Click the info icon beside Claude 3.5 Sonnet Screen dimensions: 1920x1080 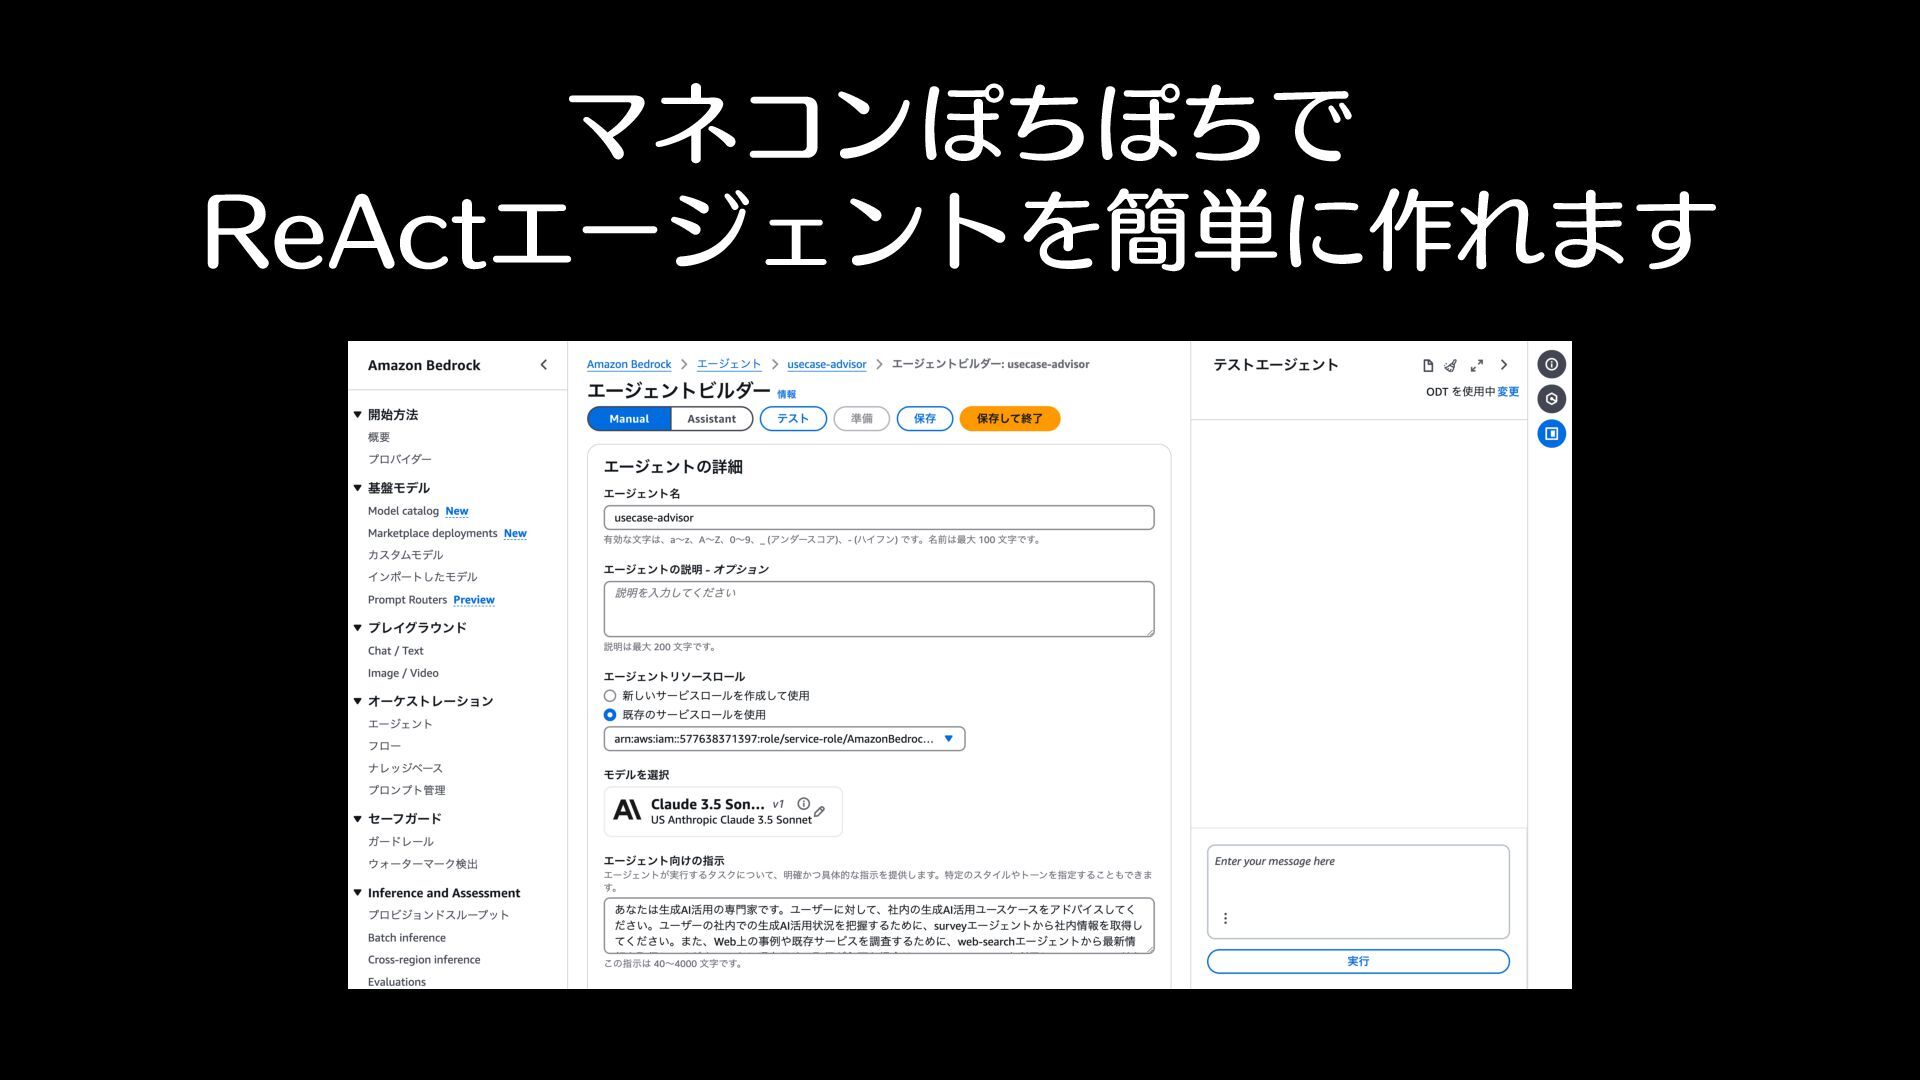point(803,803)
